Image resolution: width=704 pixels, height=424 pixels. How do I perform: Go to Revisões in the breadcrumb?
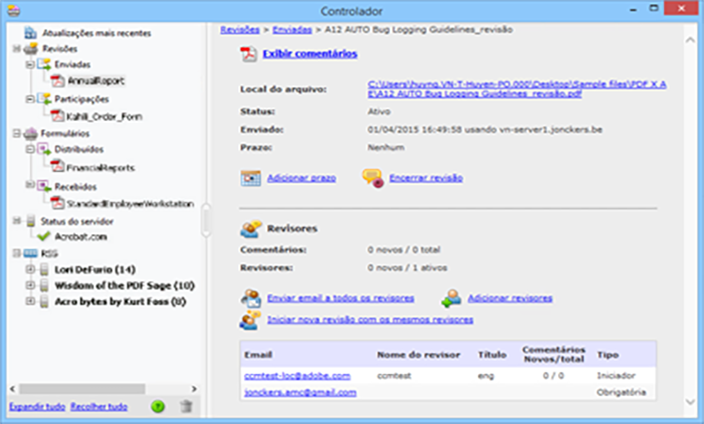pos(240,30)
